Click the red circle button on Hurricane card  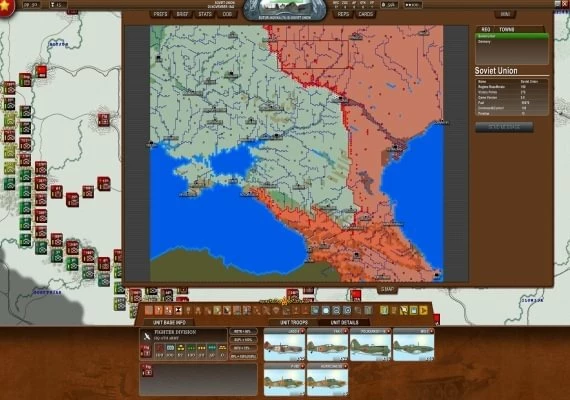tap(346, 366)
